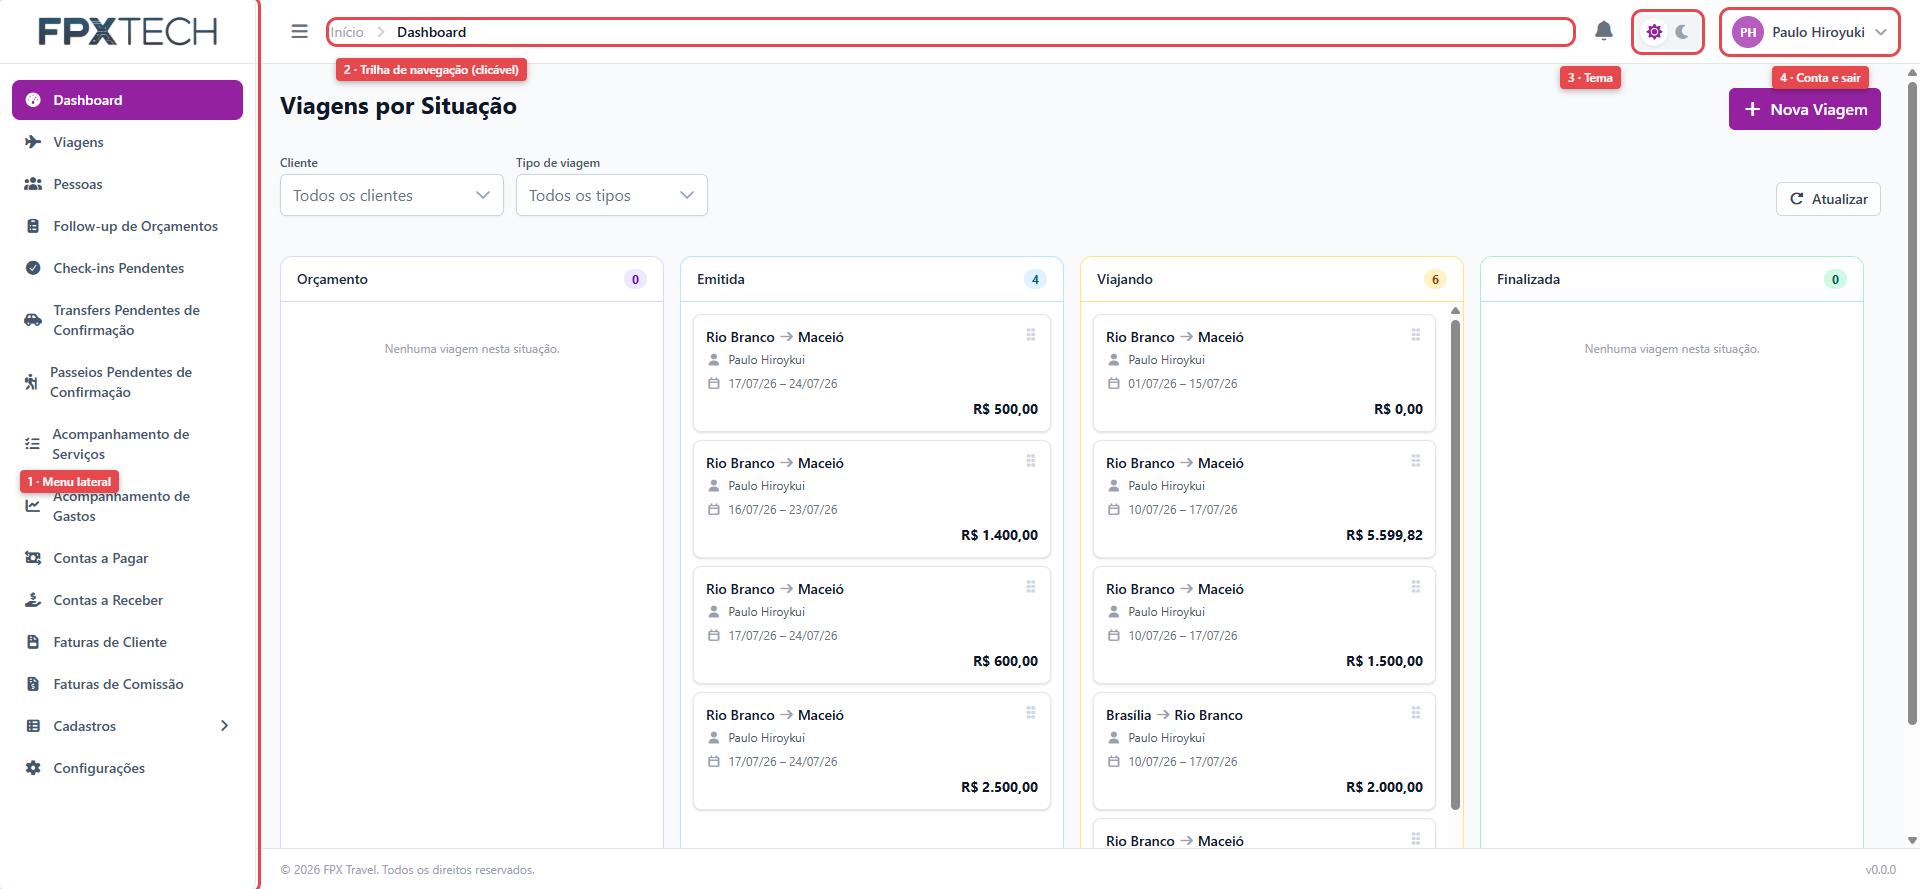The image size is (1920, 889).
Task: Click the Viagens airplane icon
Action: click(33, 142)
